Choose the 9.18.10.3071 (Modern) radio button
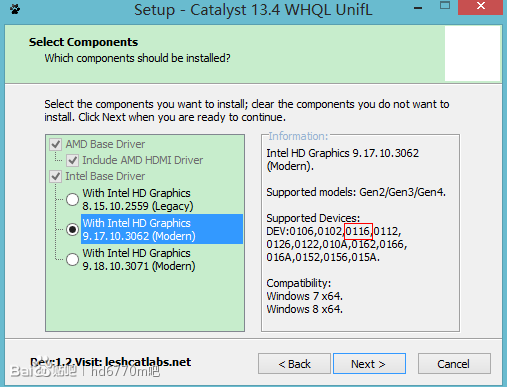The image size is (507, 387). [72, 259]
